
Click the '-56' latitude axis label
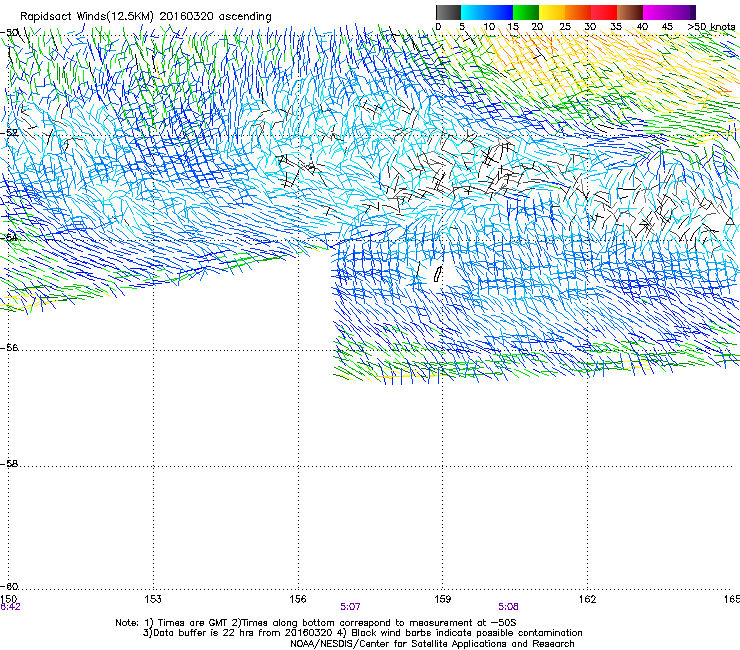coord(9,348)
